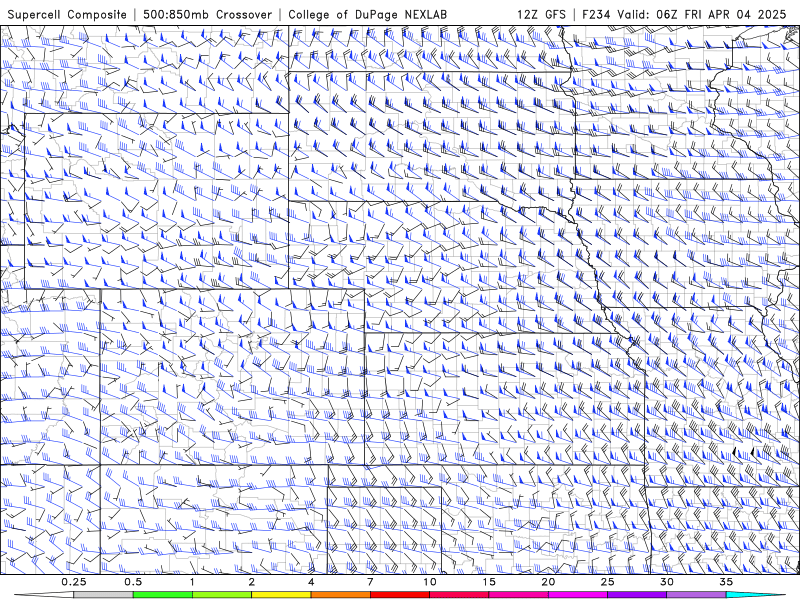800x600 pixels.
Task: Click the legend value 7
Action: tap(370, 582)
